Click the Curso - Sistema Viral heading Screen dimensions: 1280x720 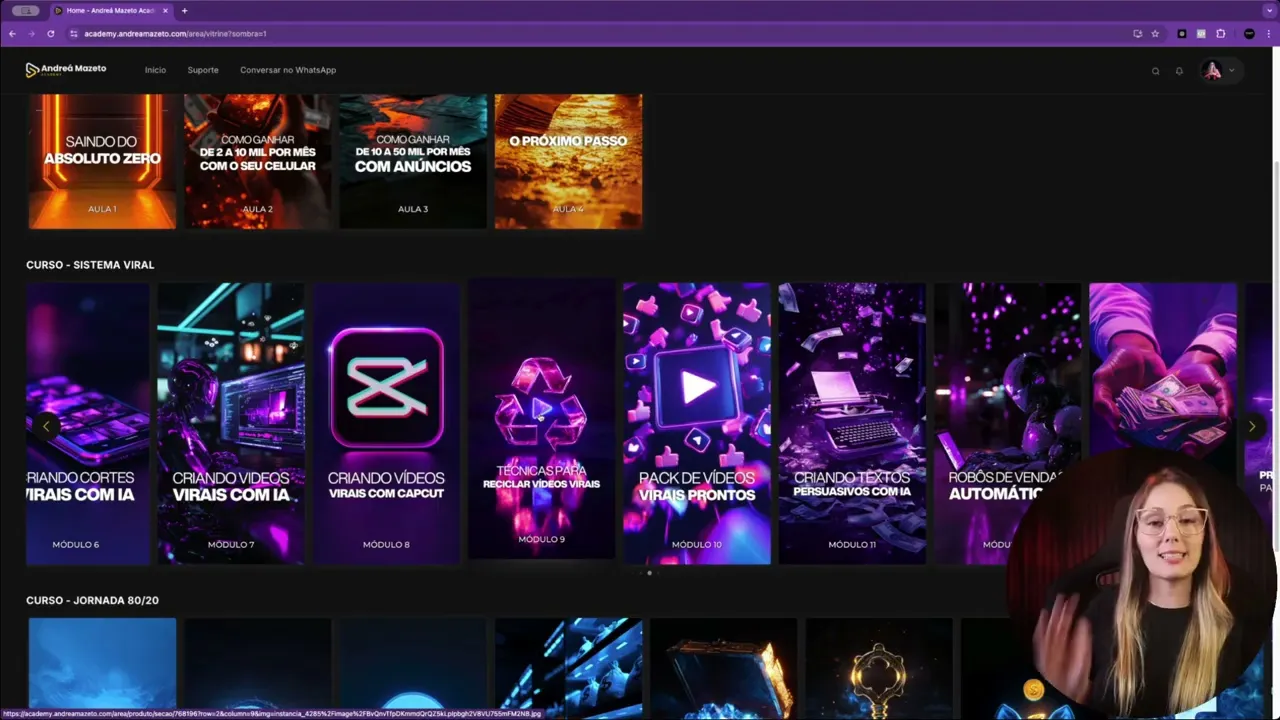[90, 265]
